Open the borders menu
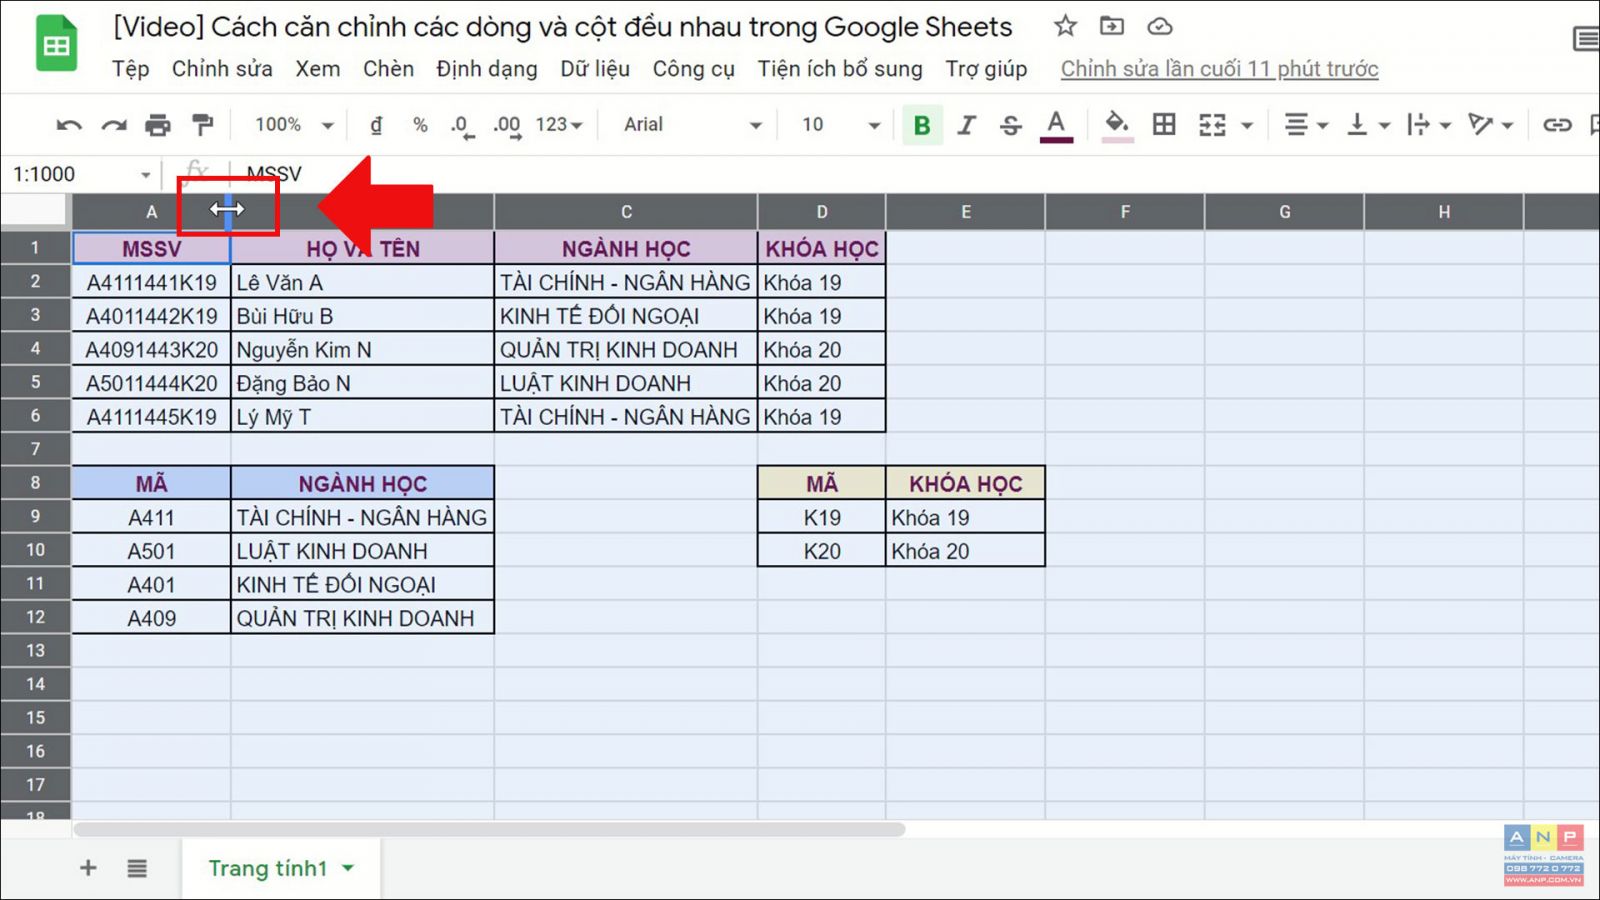 click(1164, 125)
